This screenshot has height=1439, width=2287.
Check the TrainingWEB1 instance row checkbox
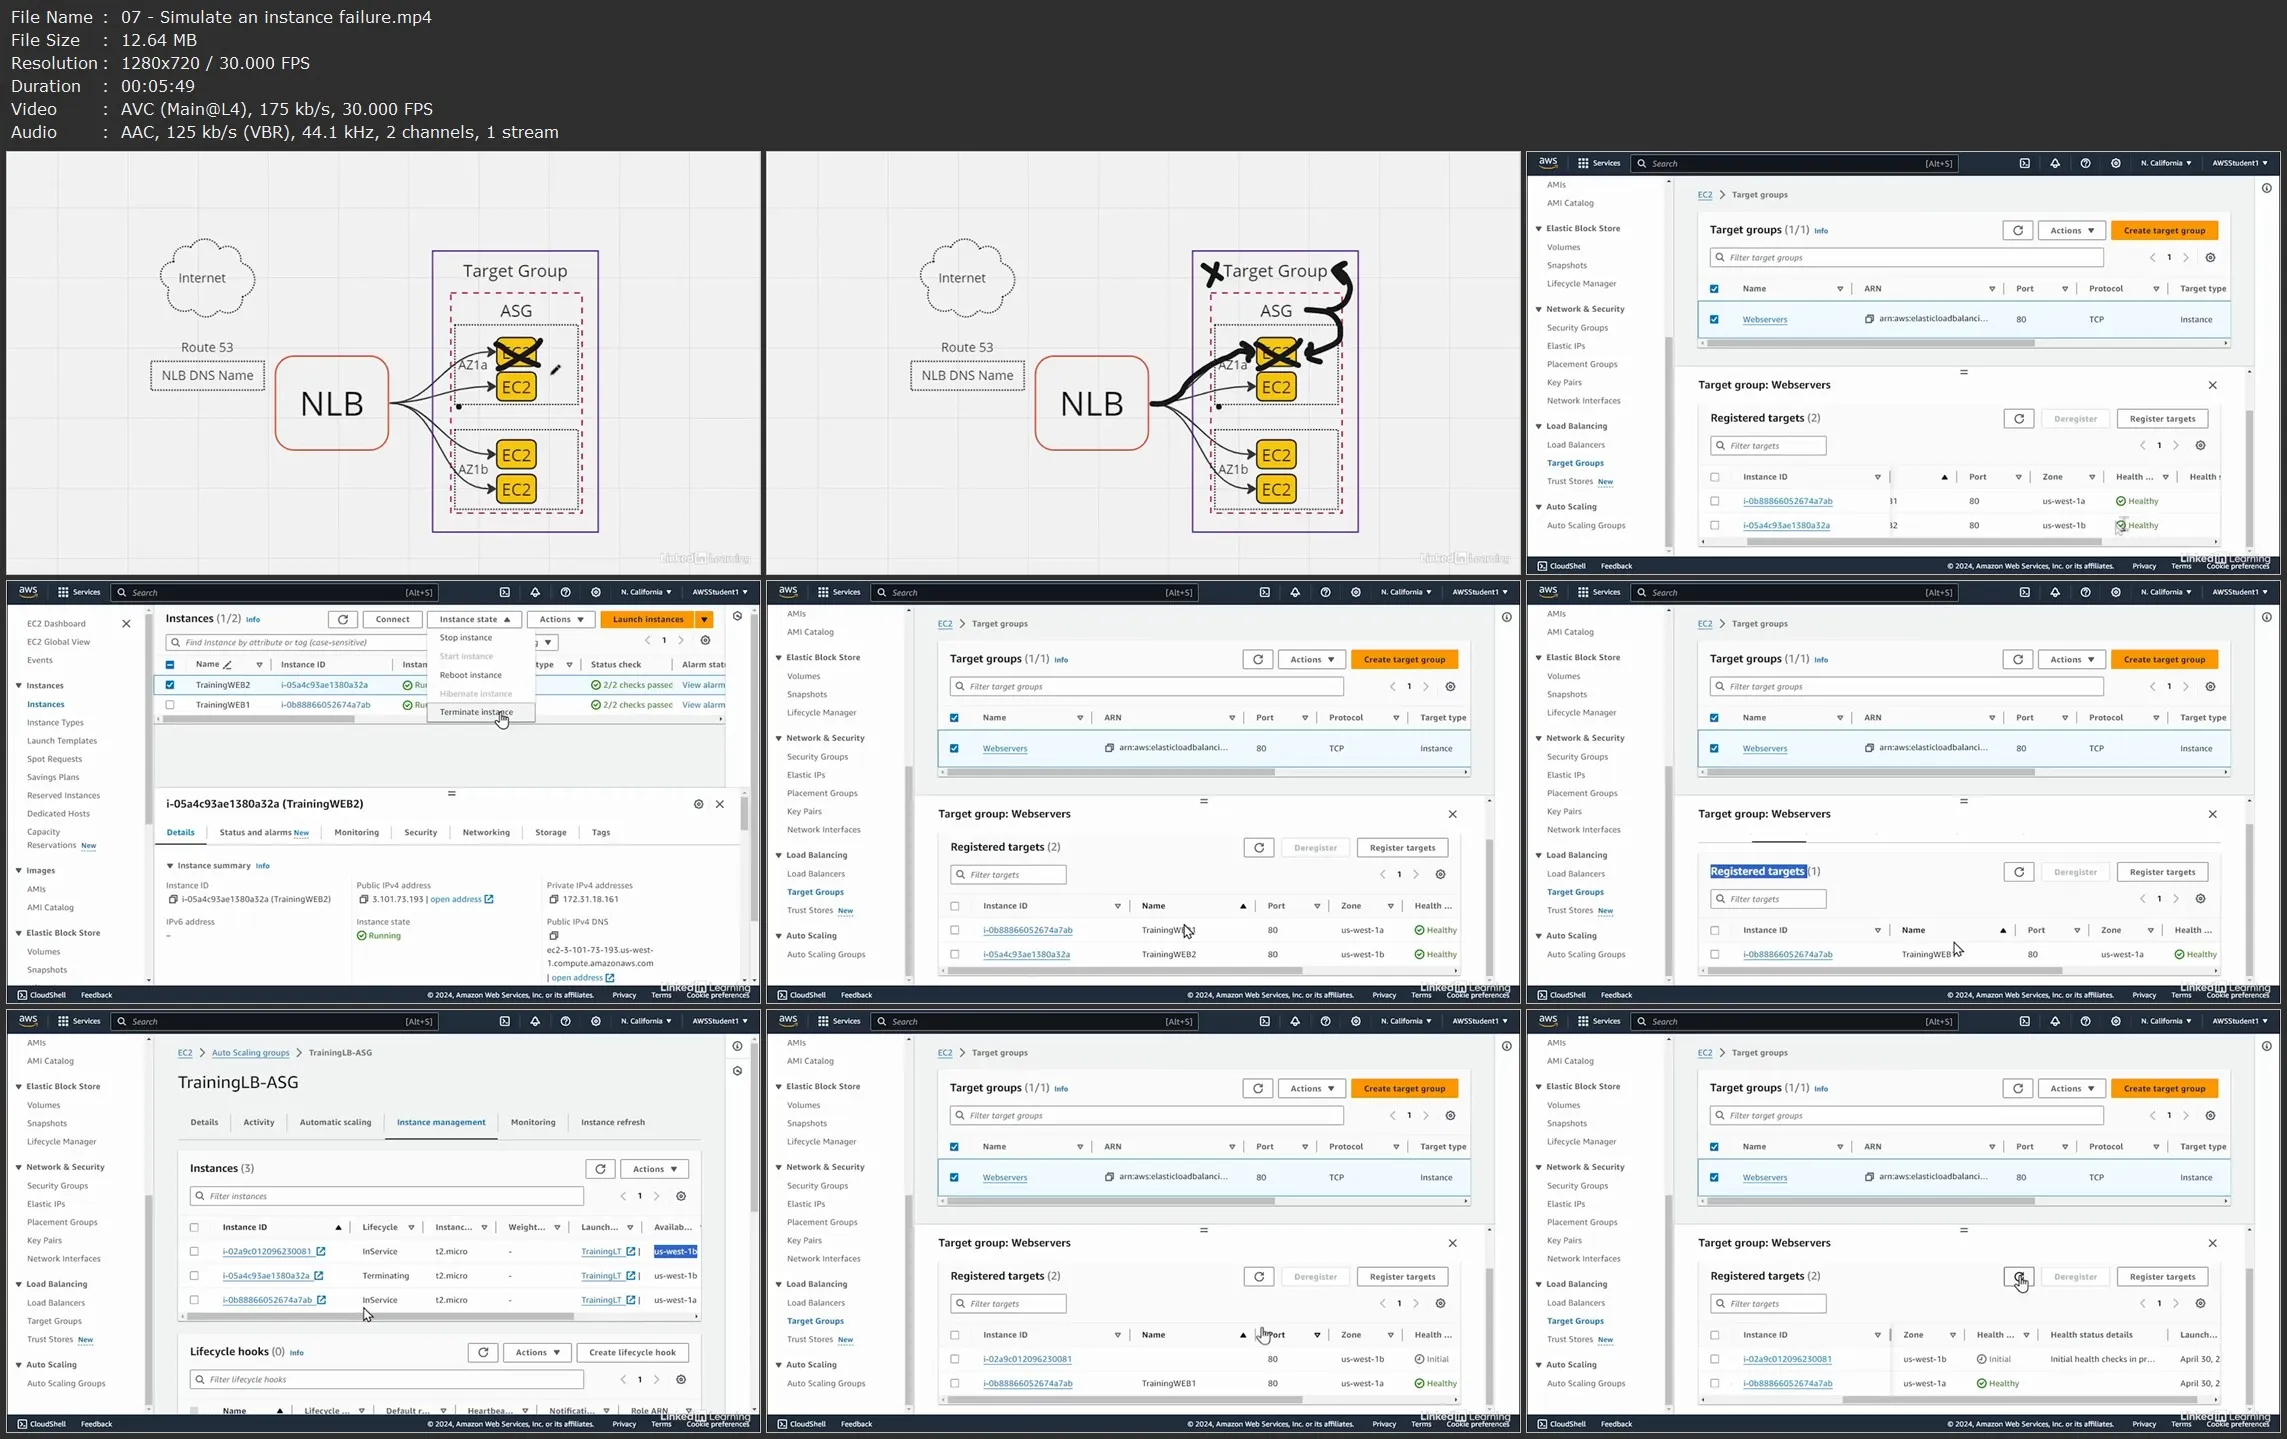170,705
